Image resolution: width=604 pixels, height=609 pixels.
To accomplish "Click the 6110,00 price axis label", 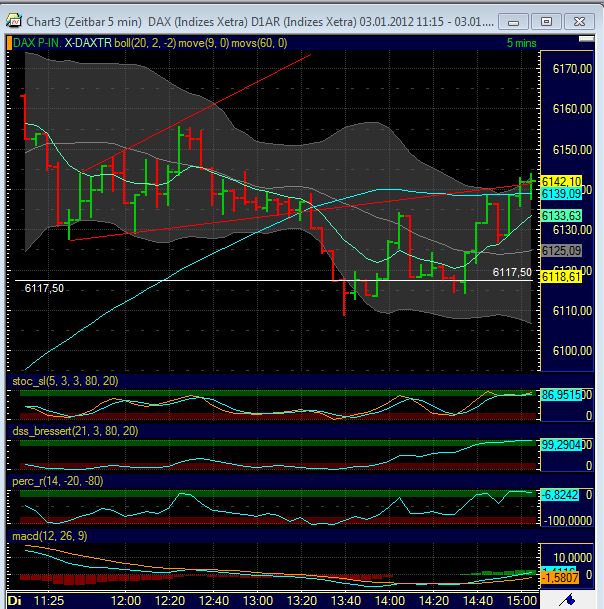I will coord(572,311).
